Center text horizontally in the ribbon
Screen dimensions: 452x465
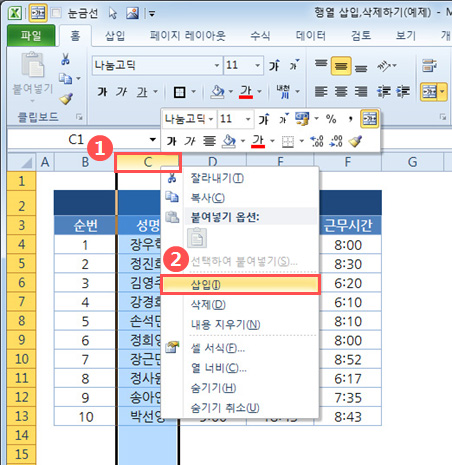341,91
